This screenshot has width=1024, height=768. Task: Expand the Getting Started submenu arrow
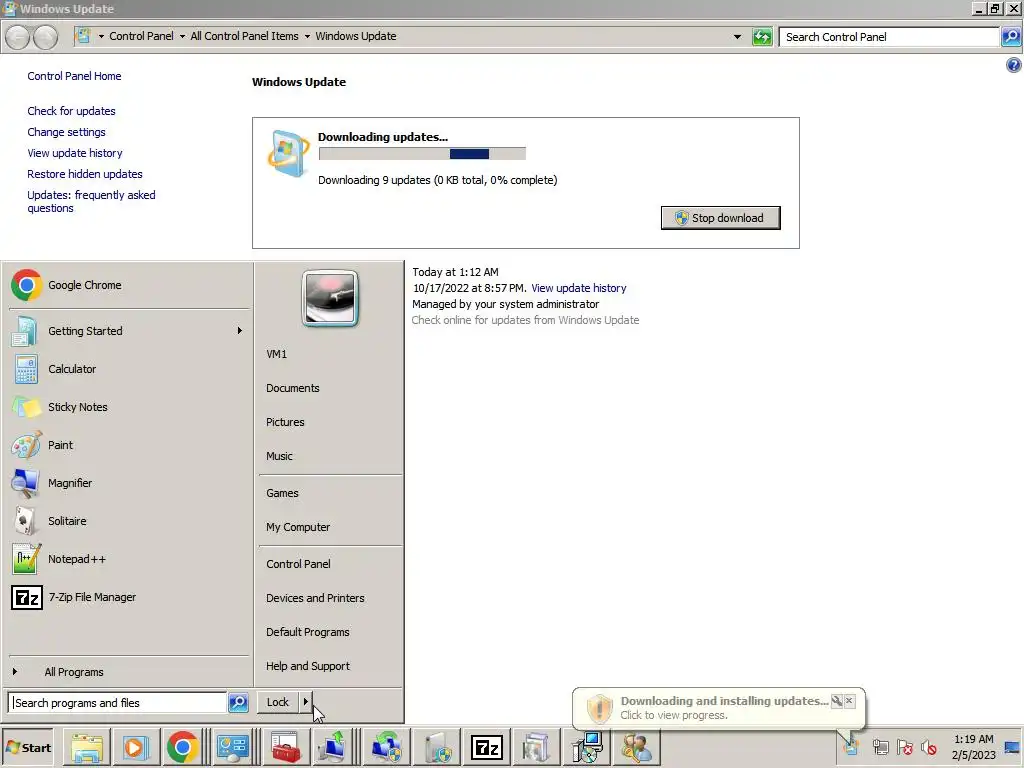(x=240, y=331)
